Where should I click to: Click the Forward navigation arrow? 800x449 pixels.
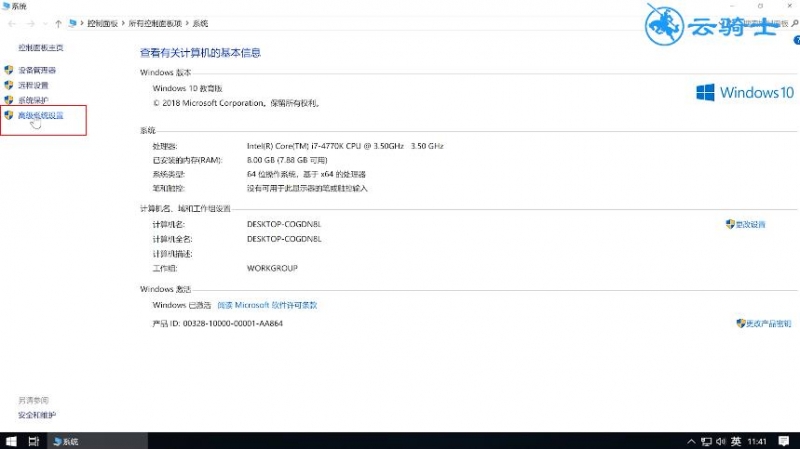(31, 23)
